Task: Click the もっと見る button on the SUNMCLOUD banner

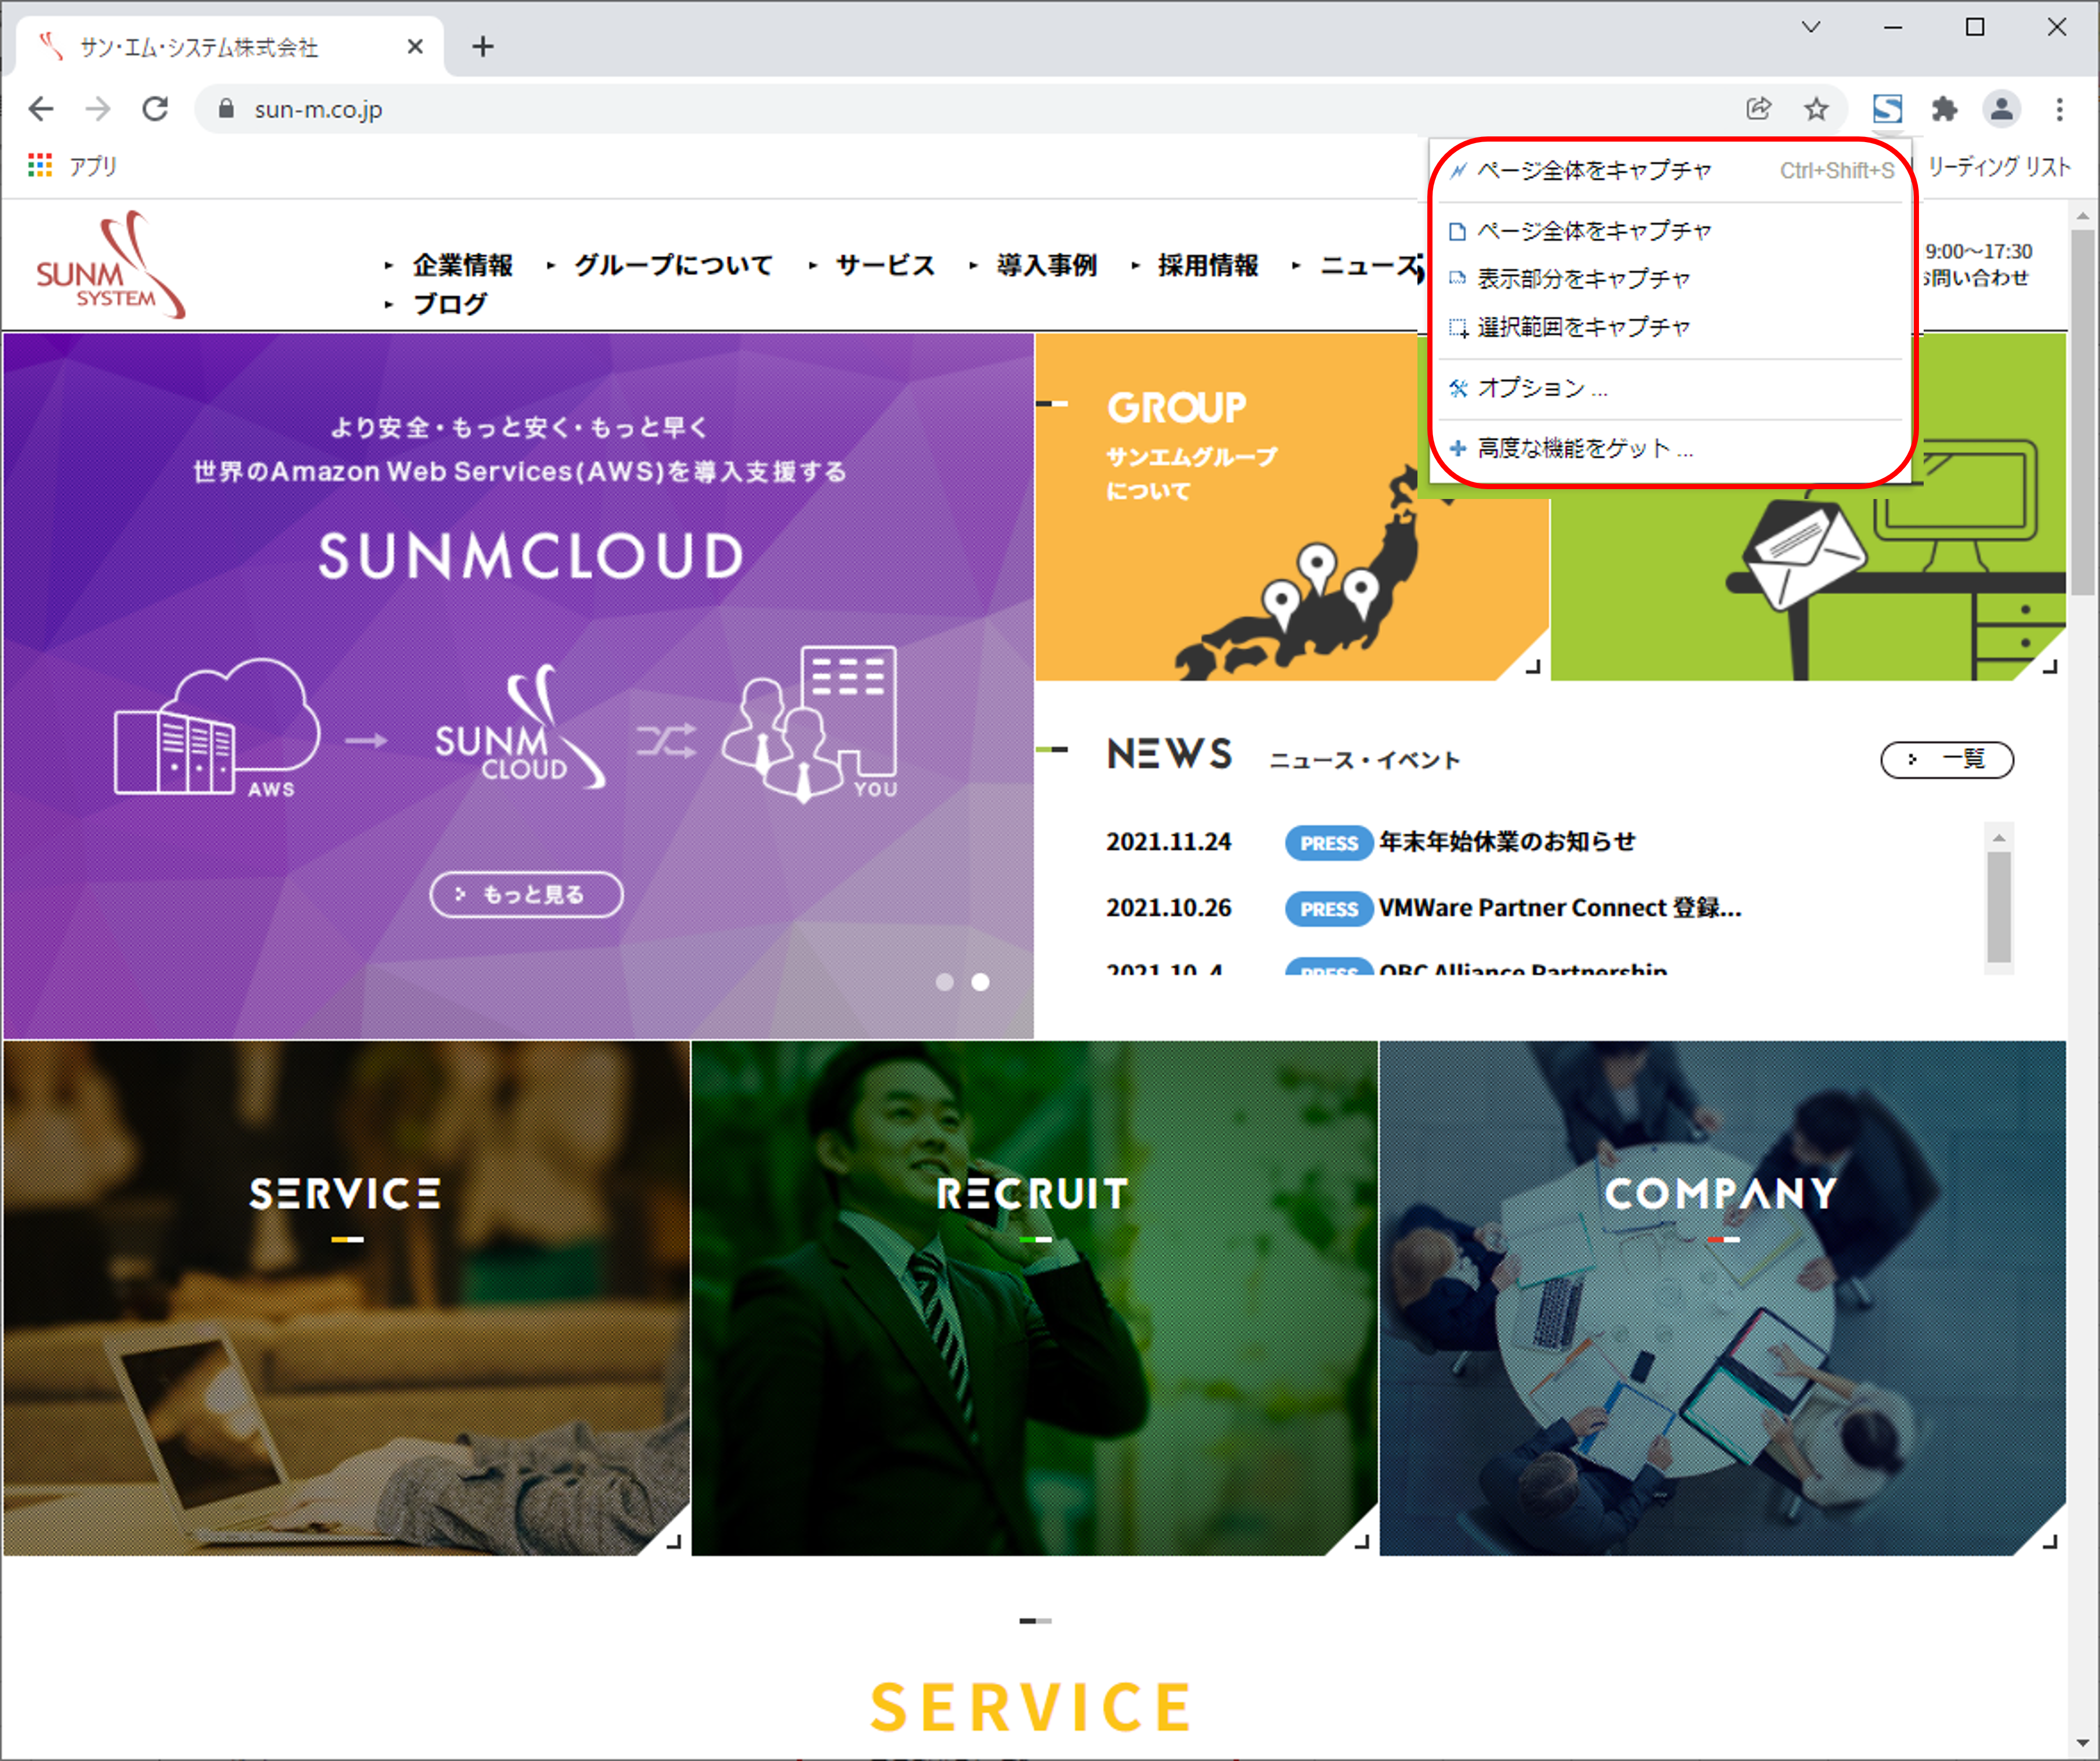Action: (x=526, y=894)
